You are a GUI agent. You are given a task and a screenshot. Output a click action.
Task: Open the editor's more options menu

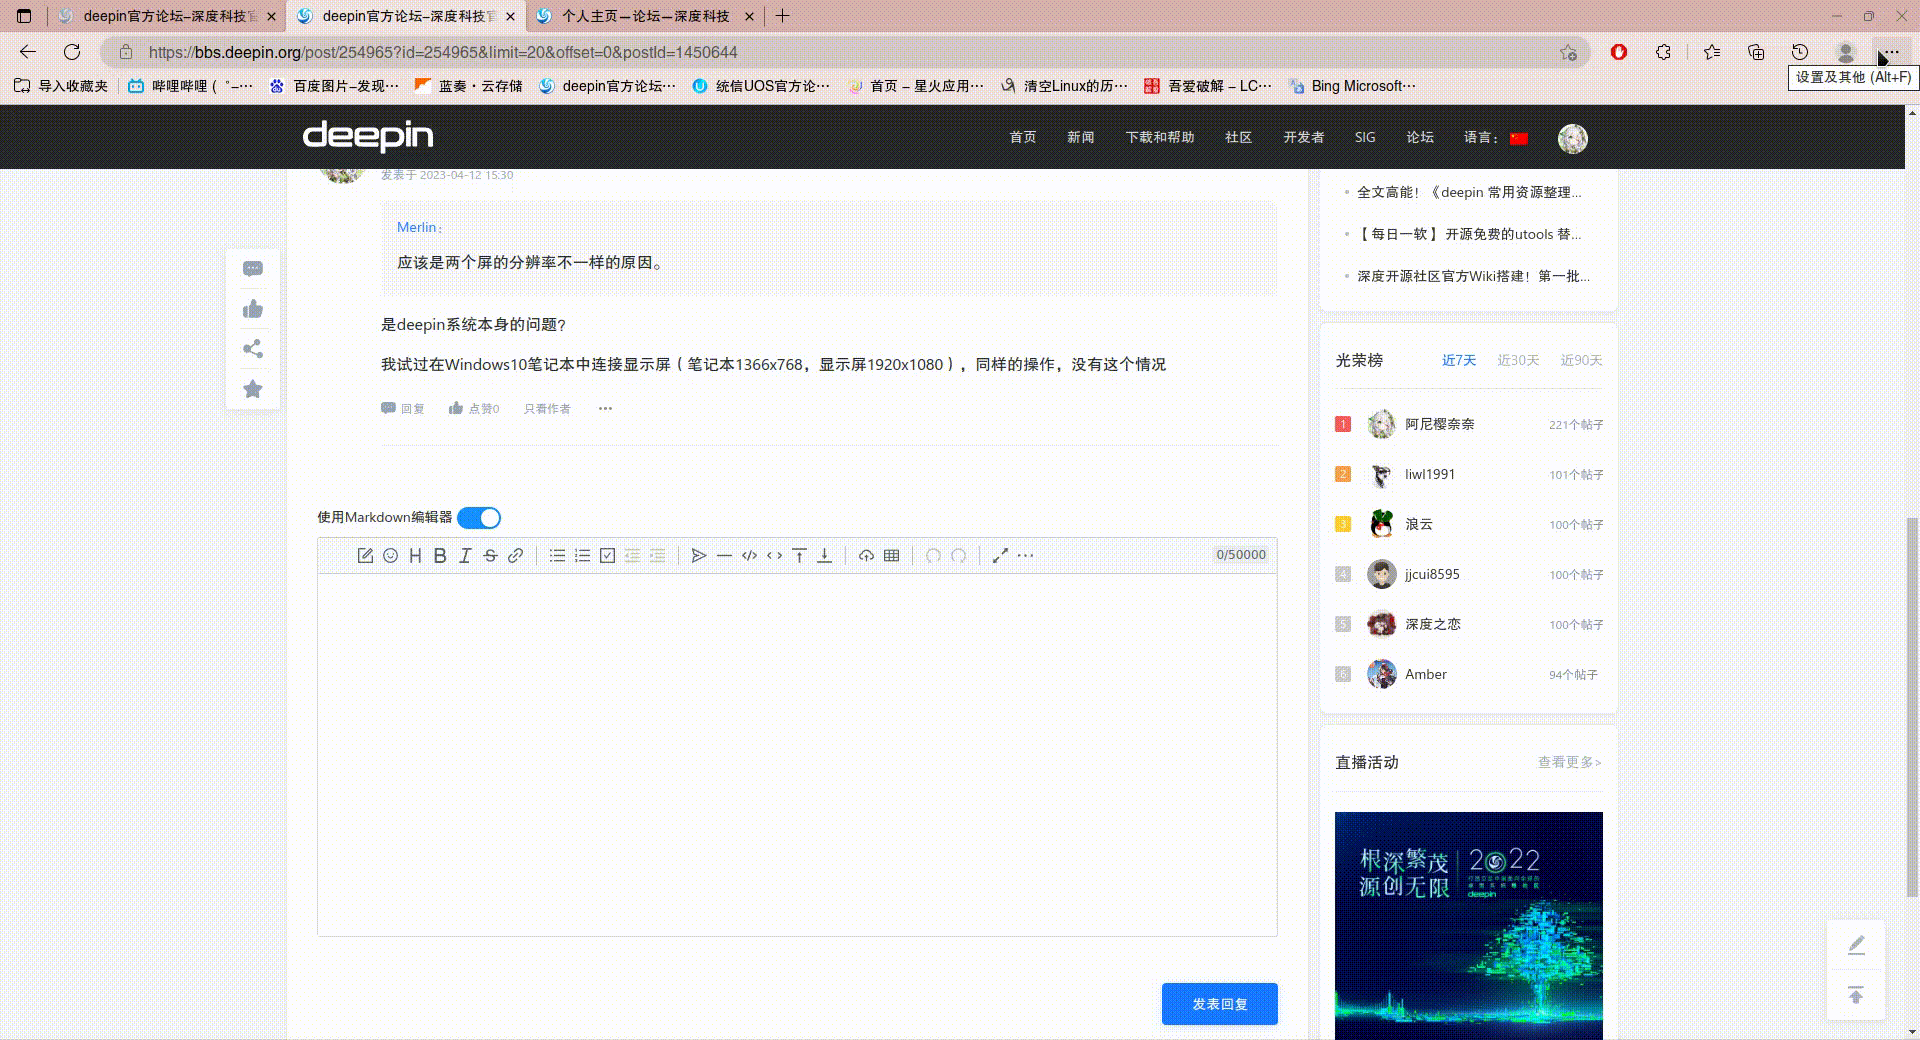(1026, 556)
